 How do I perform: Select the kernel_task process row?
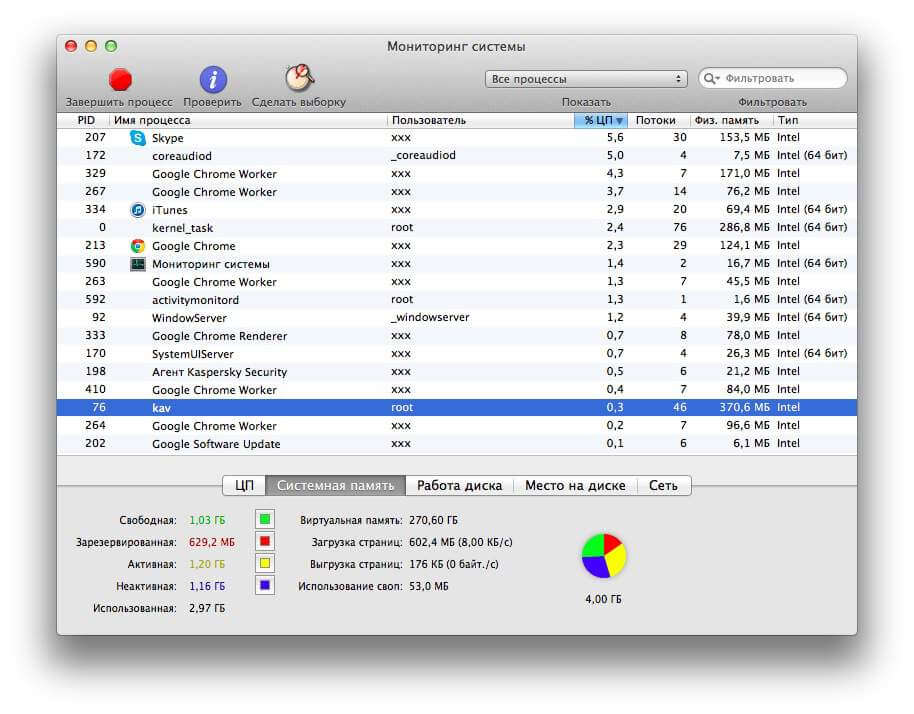click(x=457, y=228)
